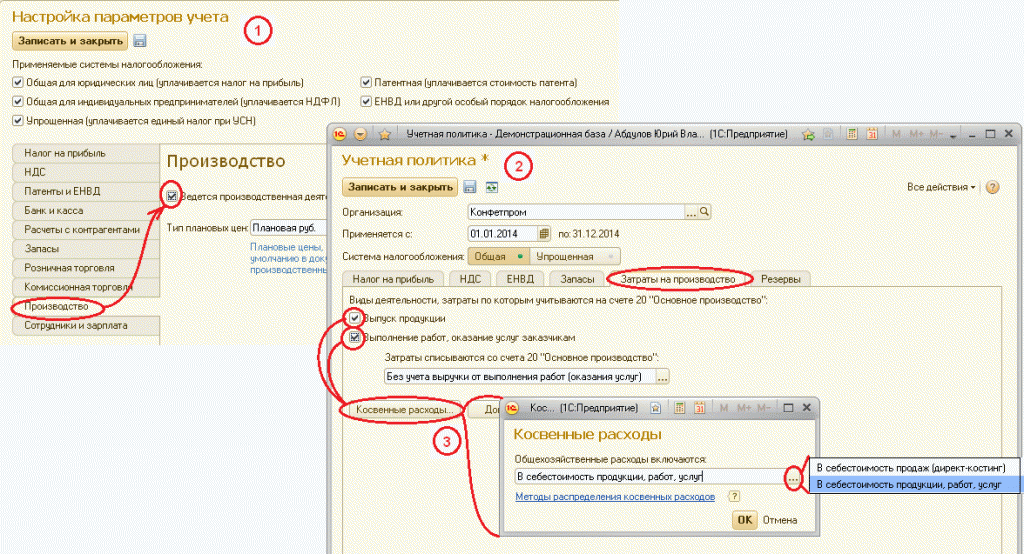Image resolution: width=1024 pixels, height=554 pixels.
Task: Open Патенты и ЕНВД sidebar section
Action: [x=86, y=191]
